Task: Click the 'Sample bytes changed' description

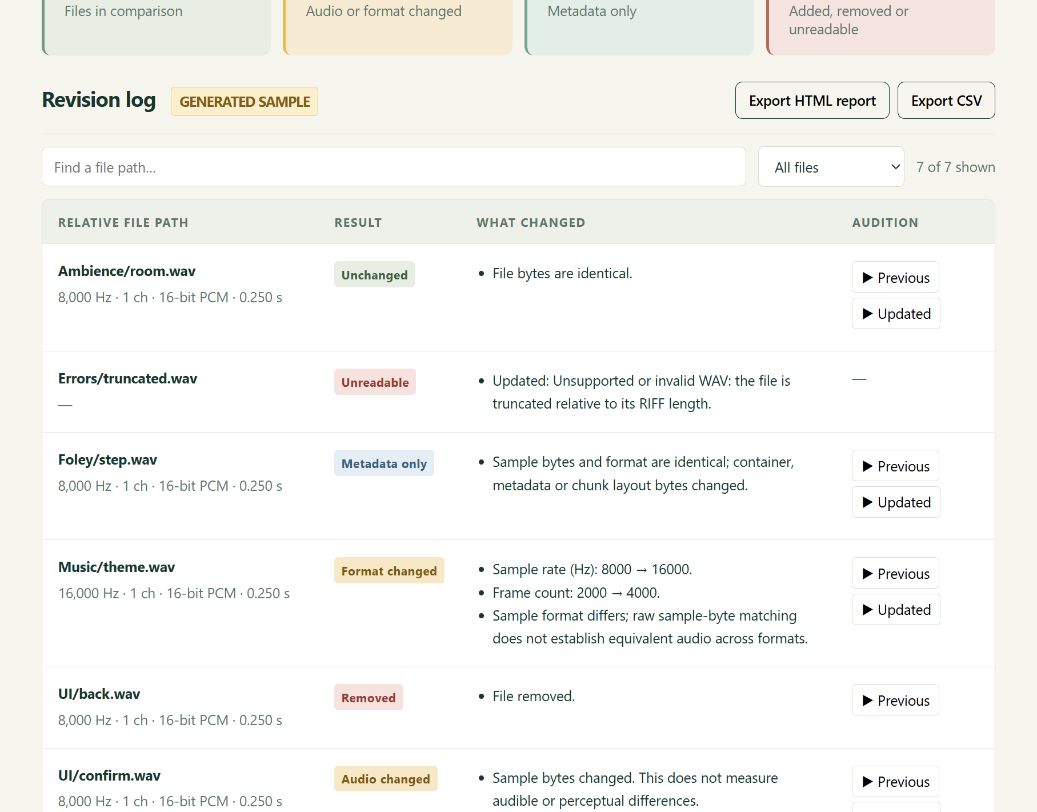Action: (x=635, y=789)
